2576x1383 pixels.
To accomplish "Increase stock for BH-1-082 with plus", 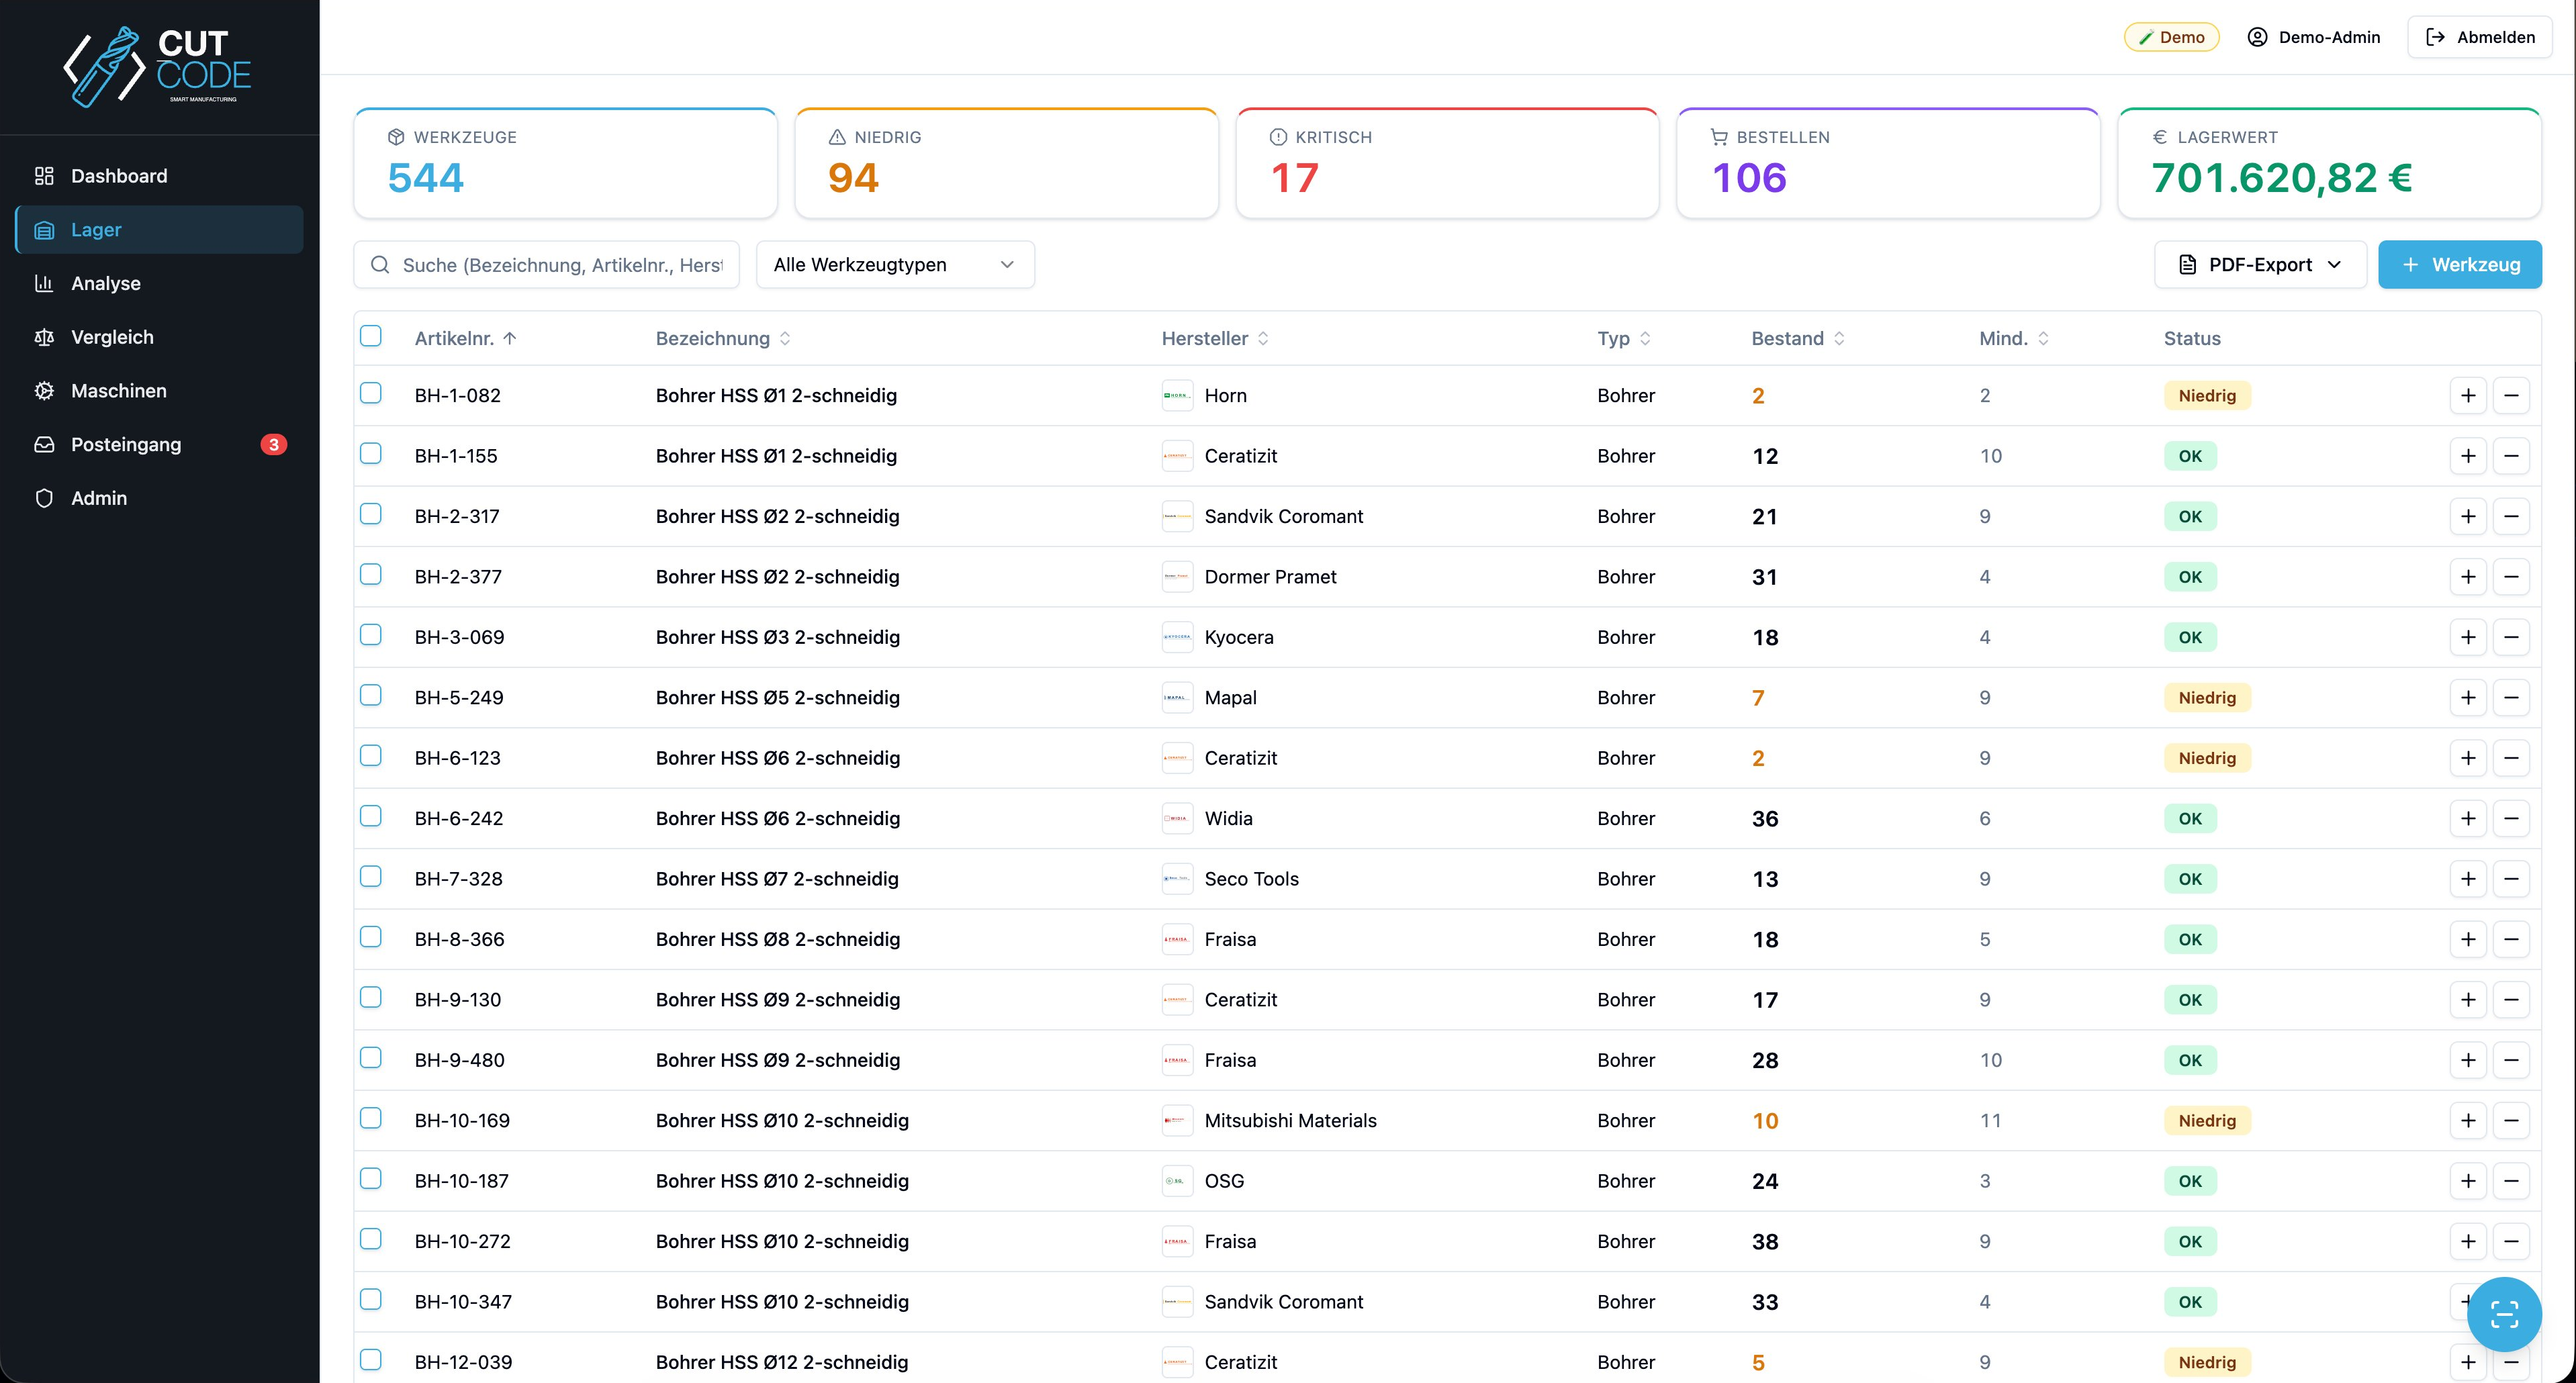I will click(x=2468, y=395).
